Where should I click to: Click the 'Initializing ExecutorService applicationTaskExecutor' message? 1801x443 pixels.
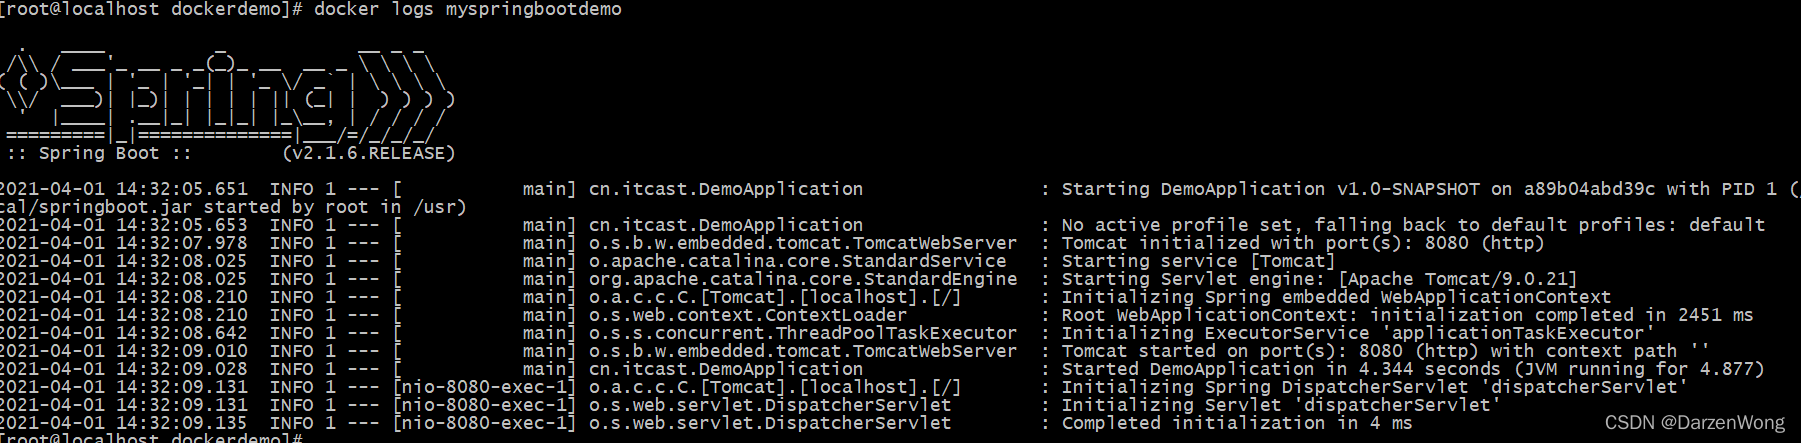[x=1357, y=333]
